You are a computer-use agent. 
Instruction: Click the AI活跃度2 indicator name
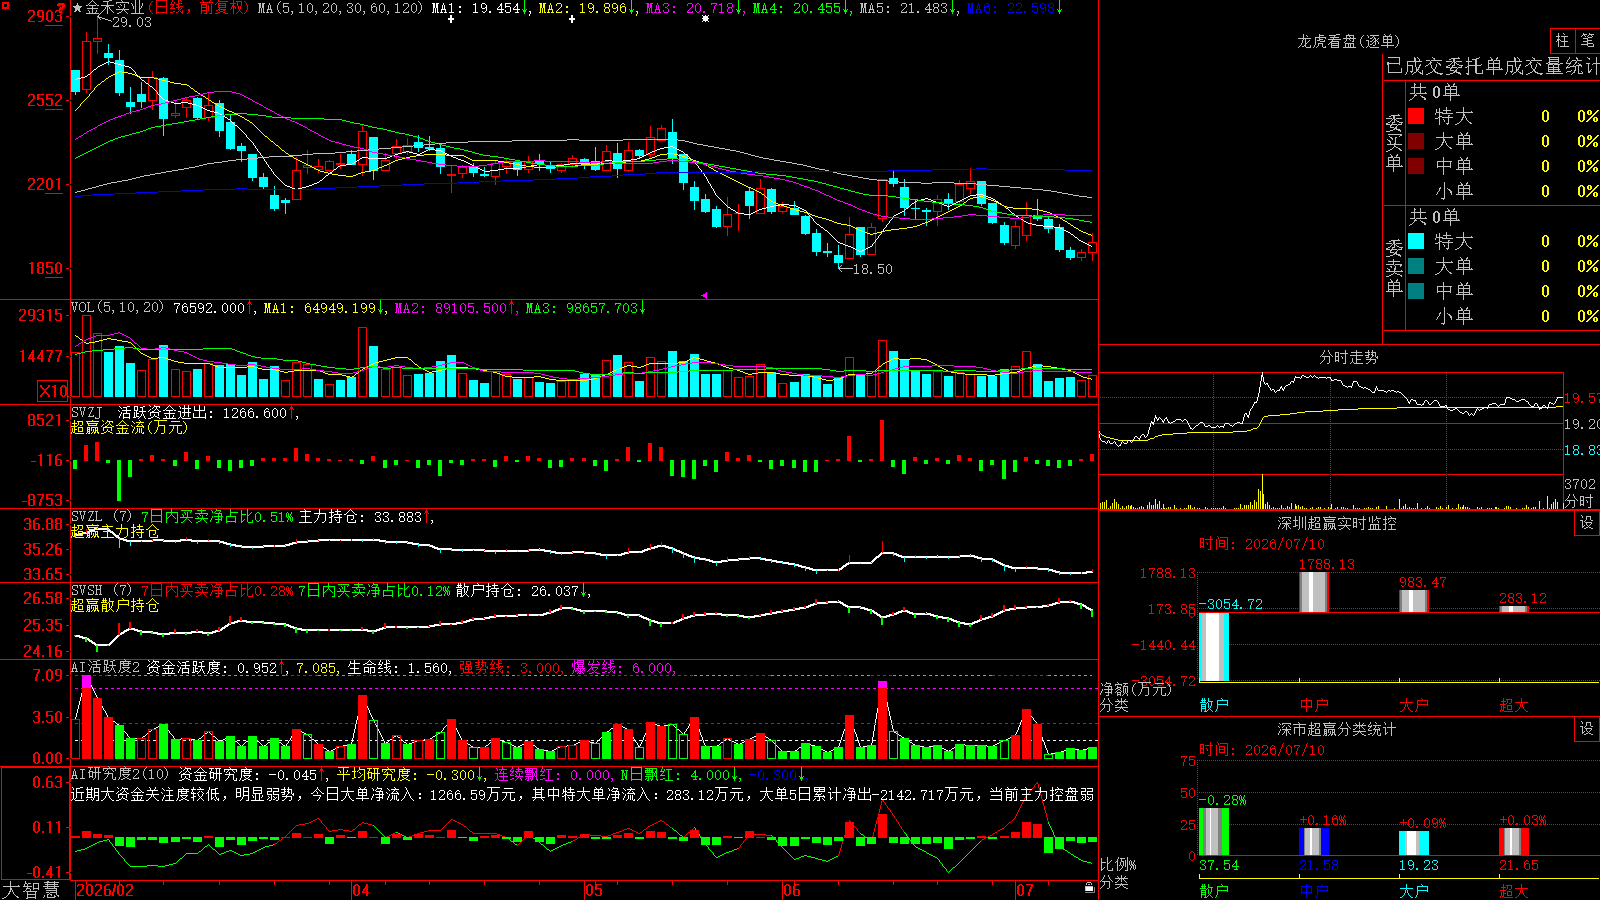pyautogui.click(x=106, y=668)
